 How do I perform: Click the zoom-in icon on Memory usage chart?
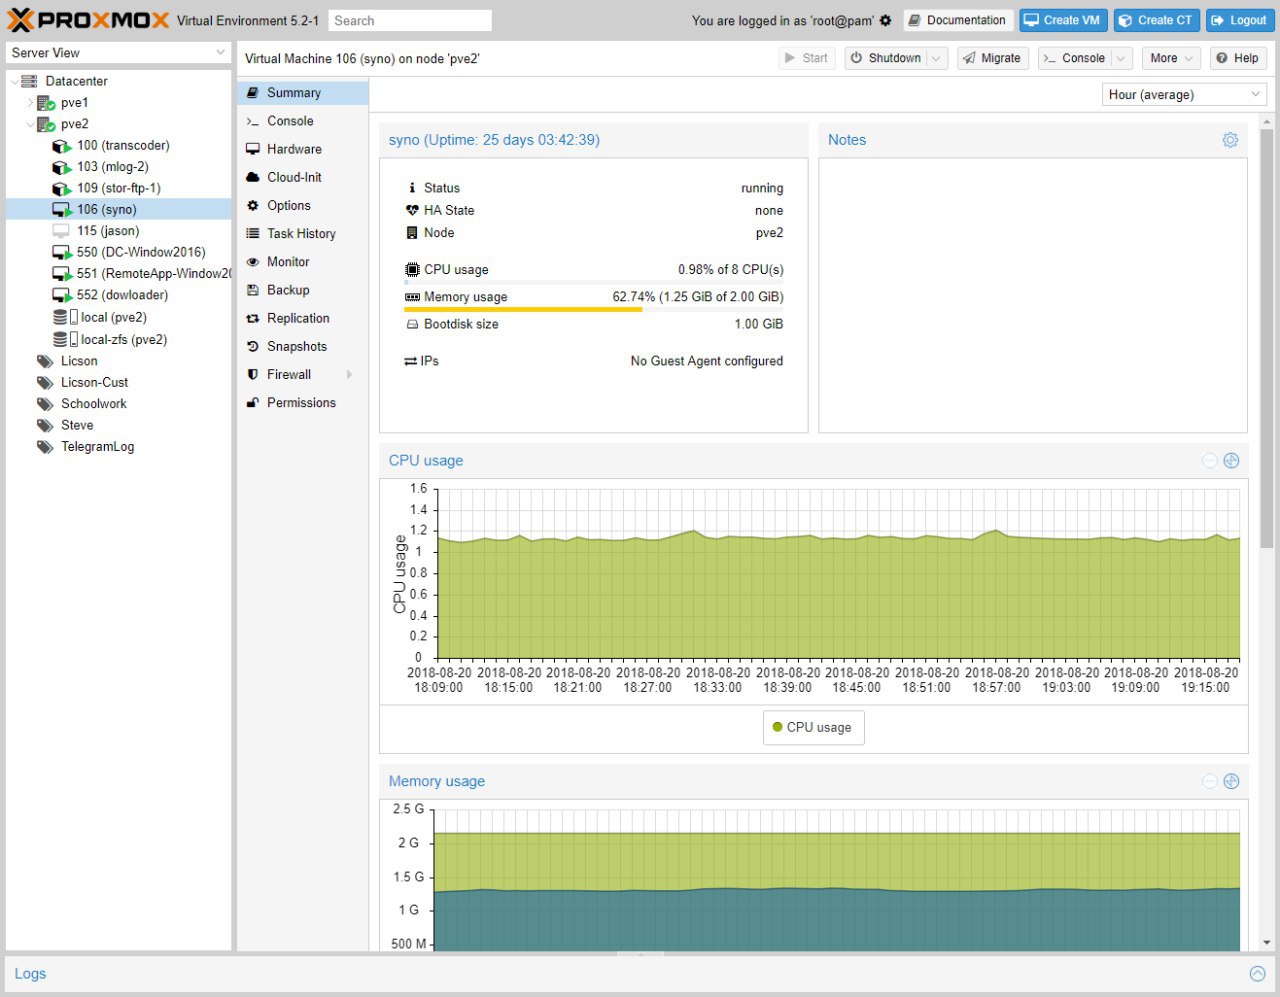pyautogui.click(x=1231, y=782)
